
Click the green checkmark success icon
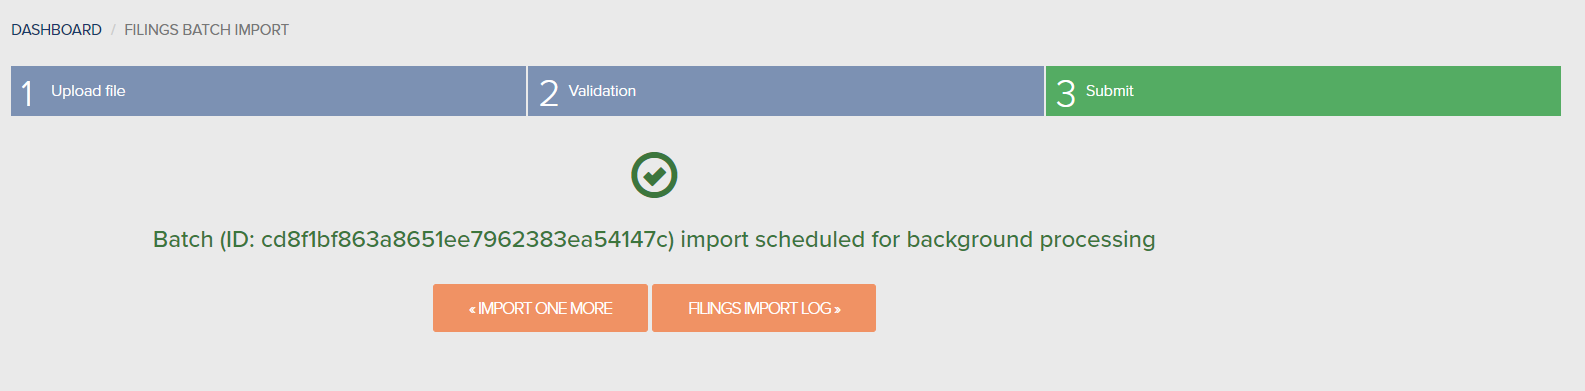point(654,175)
